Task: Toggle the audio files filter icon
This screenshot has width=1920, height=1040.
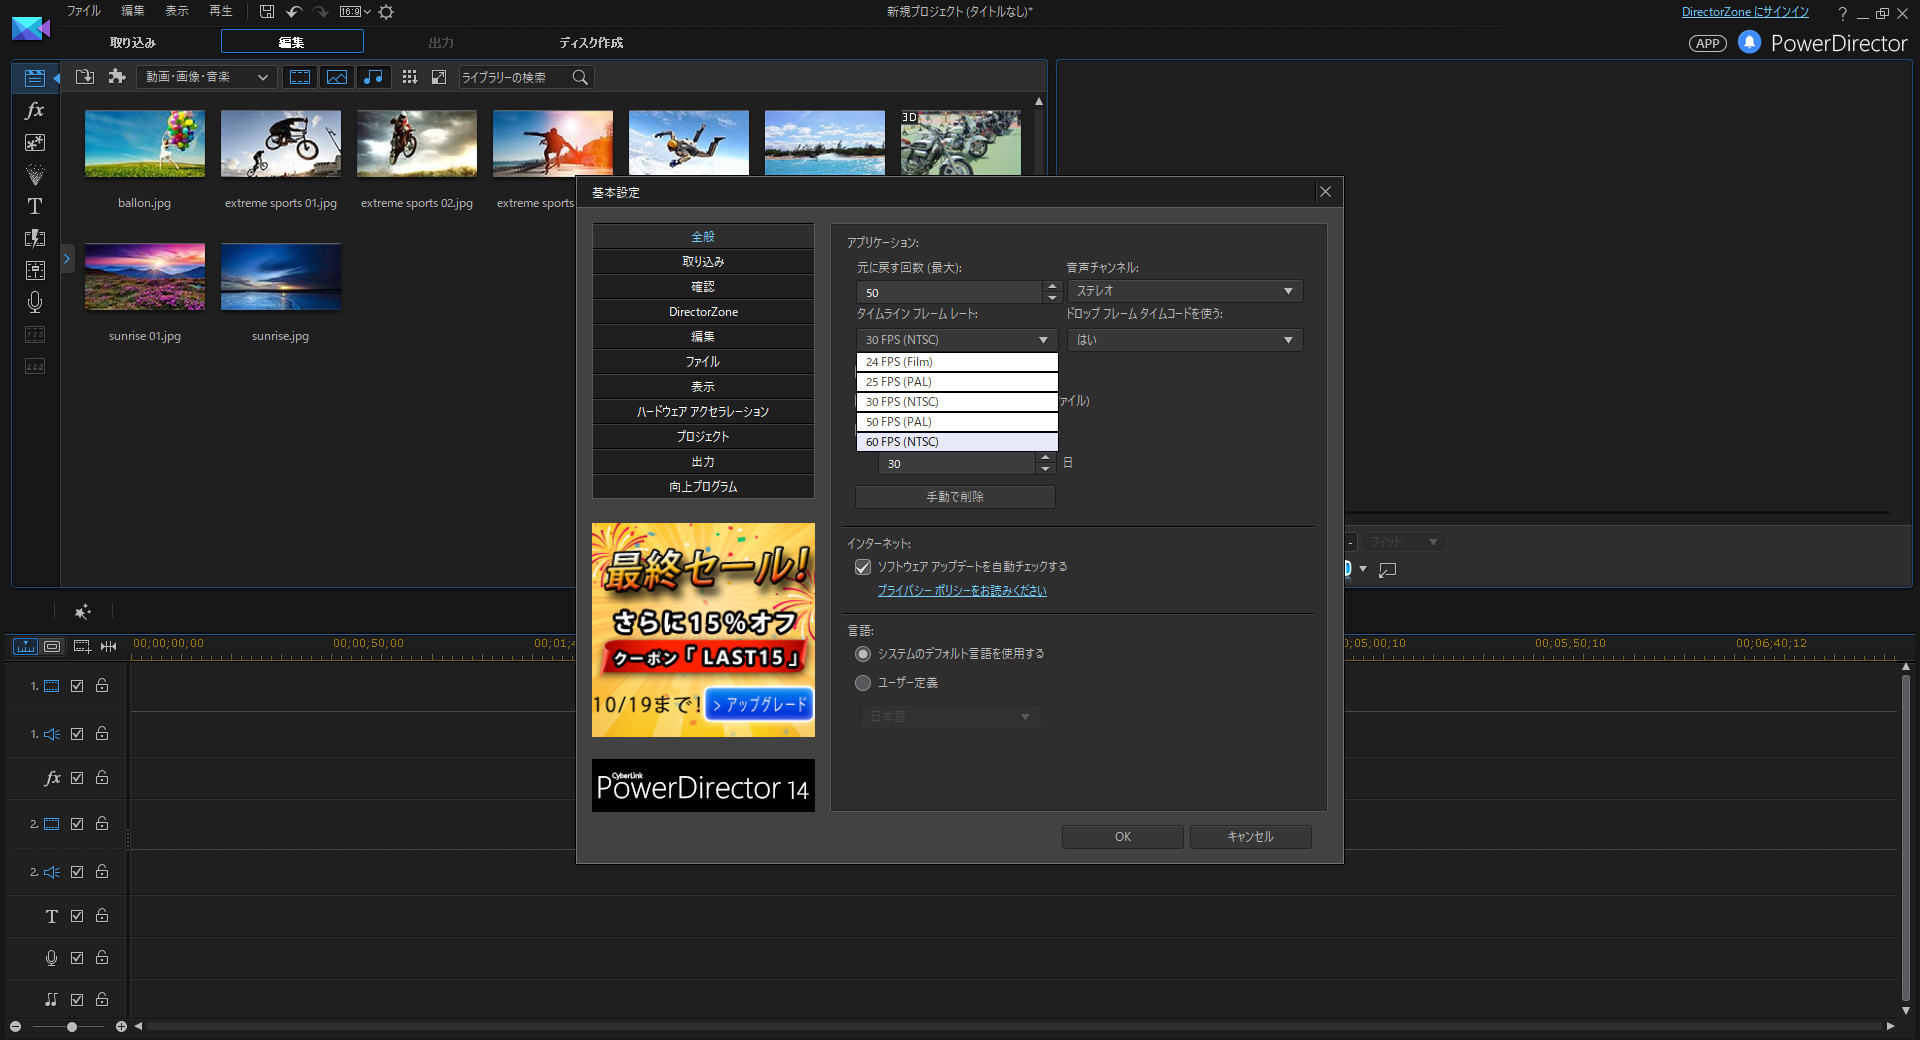Action: pyautogui.click(x=373, y=77)
